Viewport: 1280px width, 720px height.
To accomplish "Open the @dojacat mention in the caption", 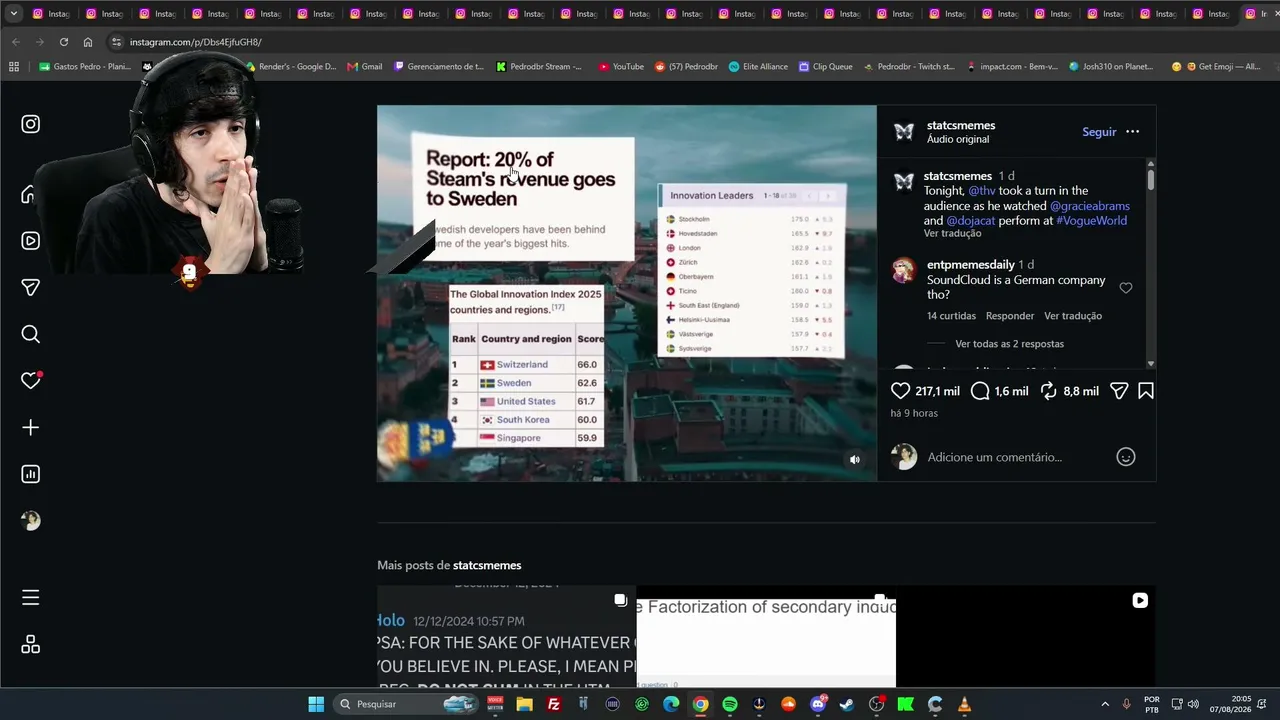I will (971, 221).
